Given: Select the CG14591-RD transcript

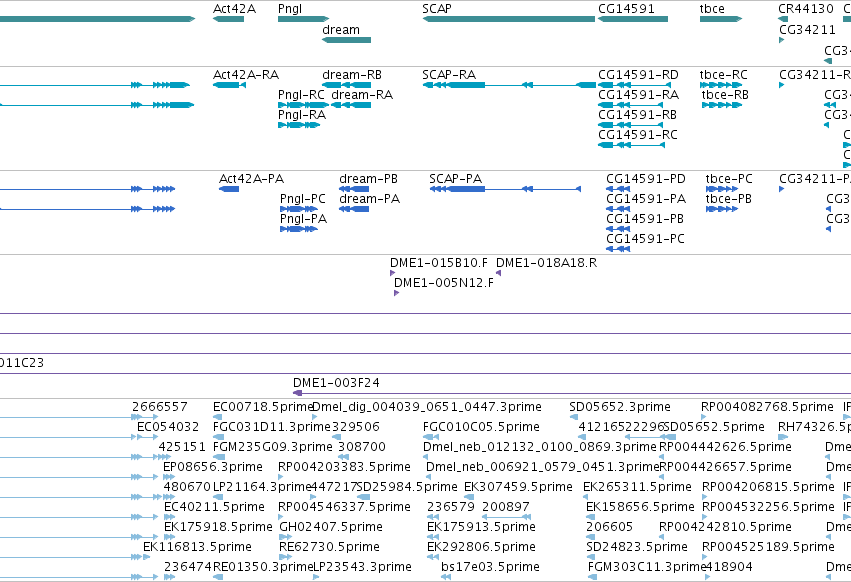Looking at the screenshot, I should pos(634,85).
